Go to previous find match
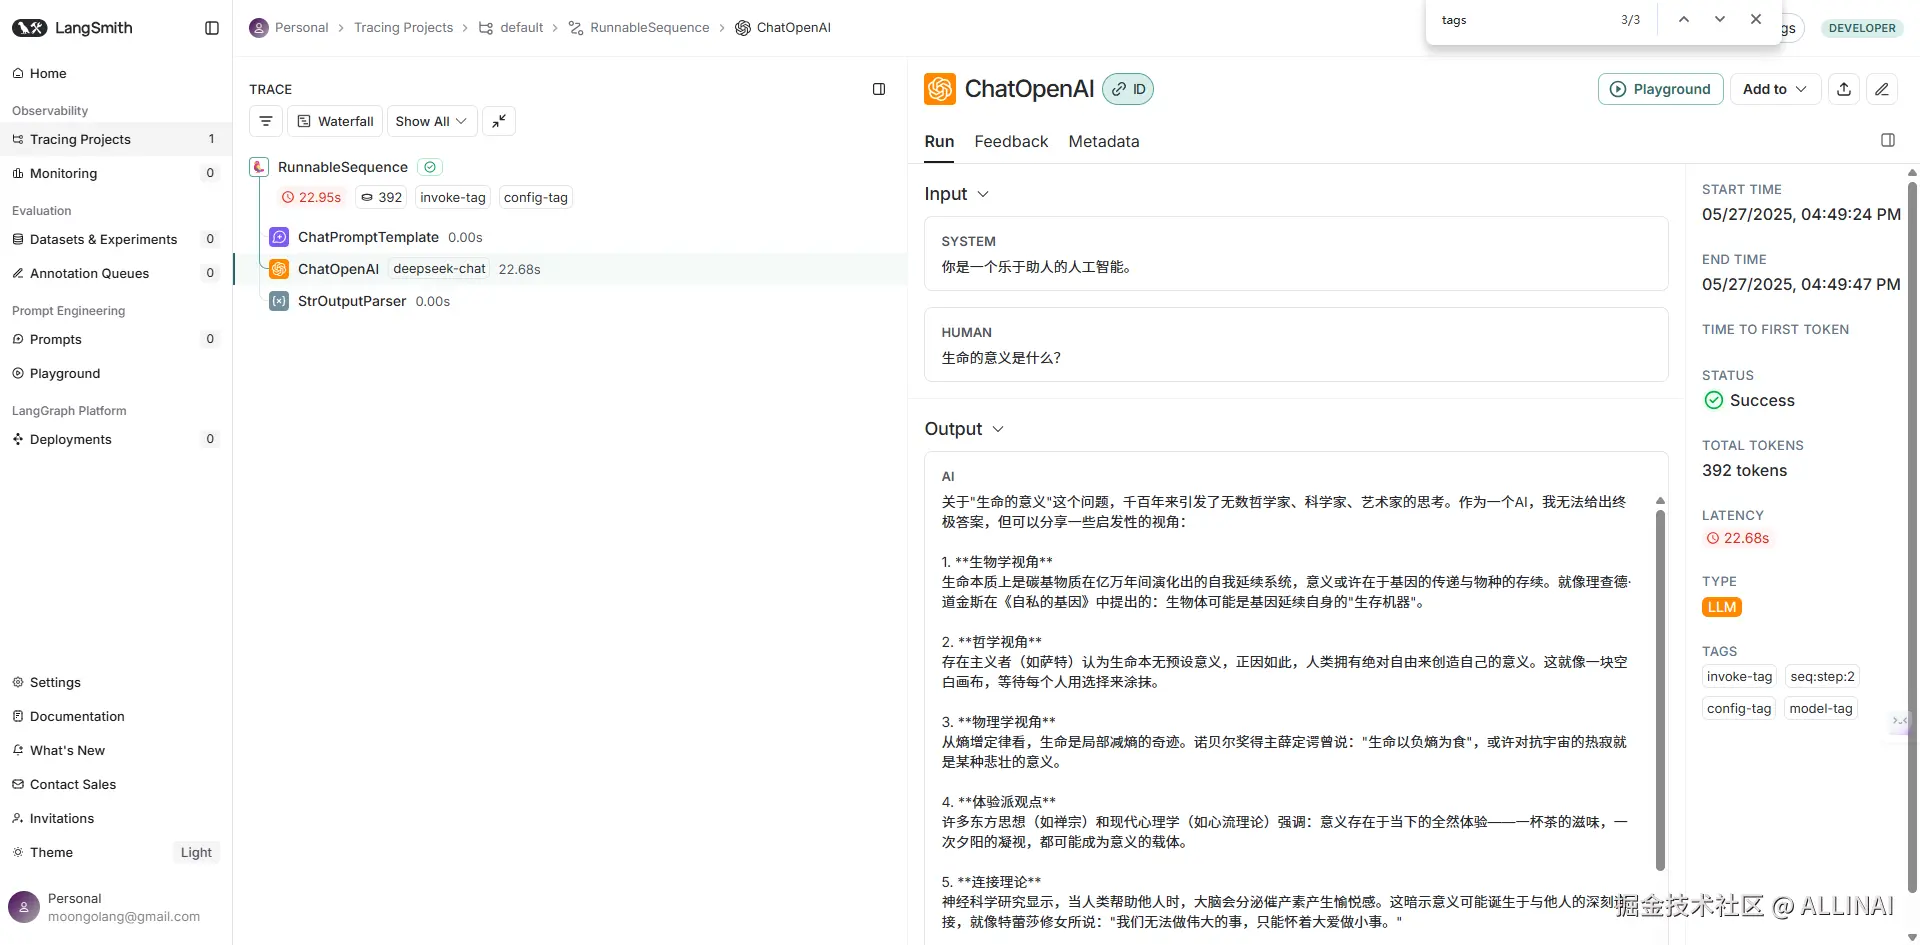 click(1684, 20)
